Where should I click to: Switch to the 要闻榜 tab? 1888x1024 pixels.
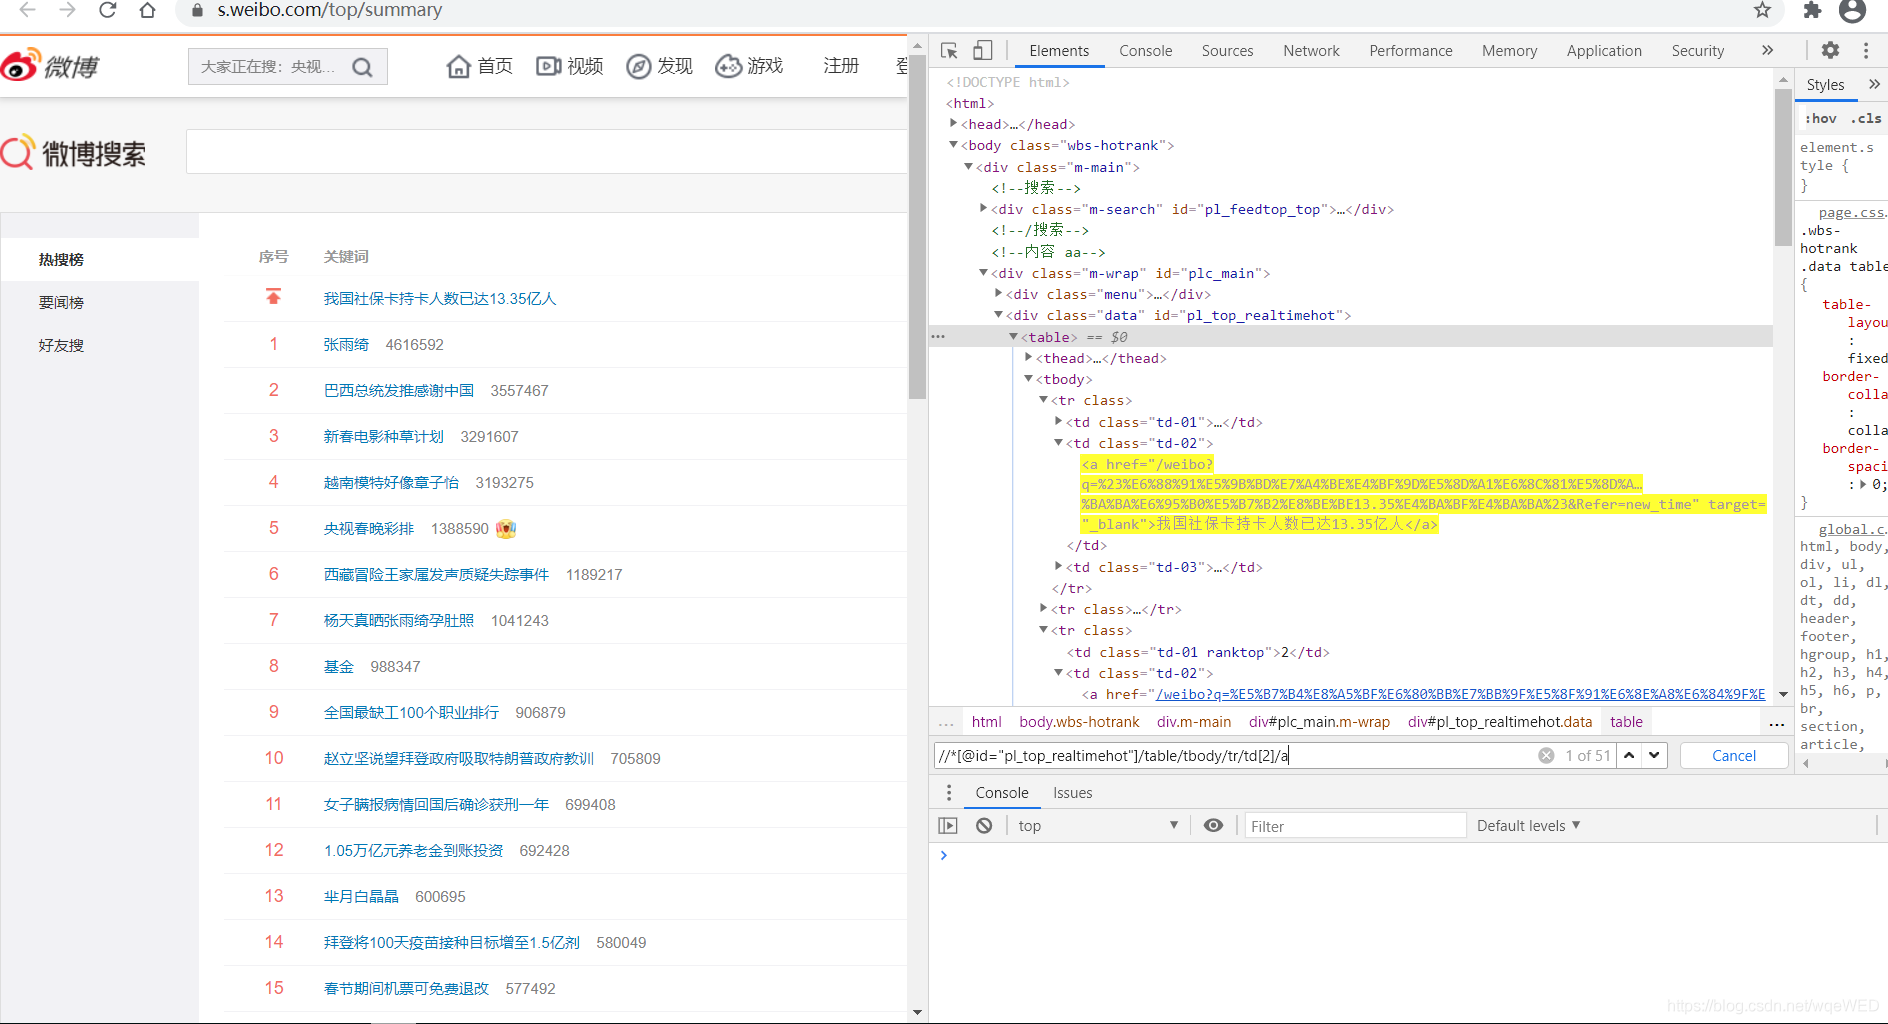(x=60, y=301)
